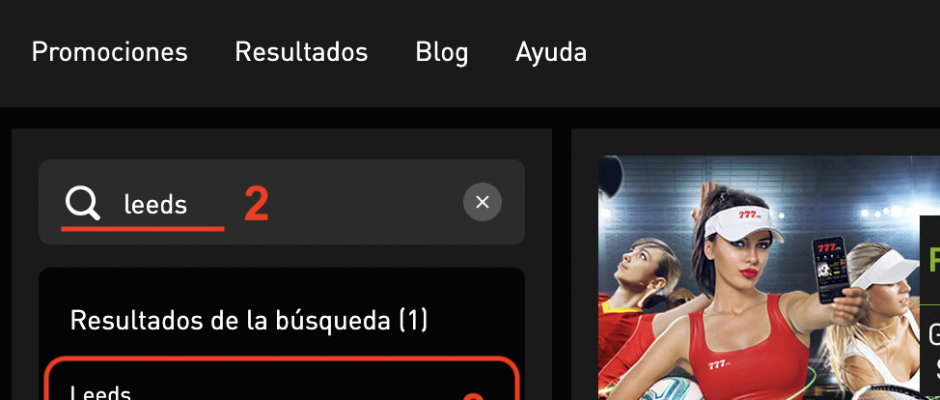
Task: Open the 777 promotional banner image
Action: (x=769, y=278)
